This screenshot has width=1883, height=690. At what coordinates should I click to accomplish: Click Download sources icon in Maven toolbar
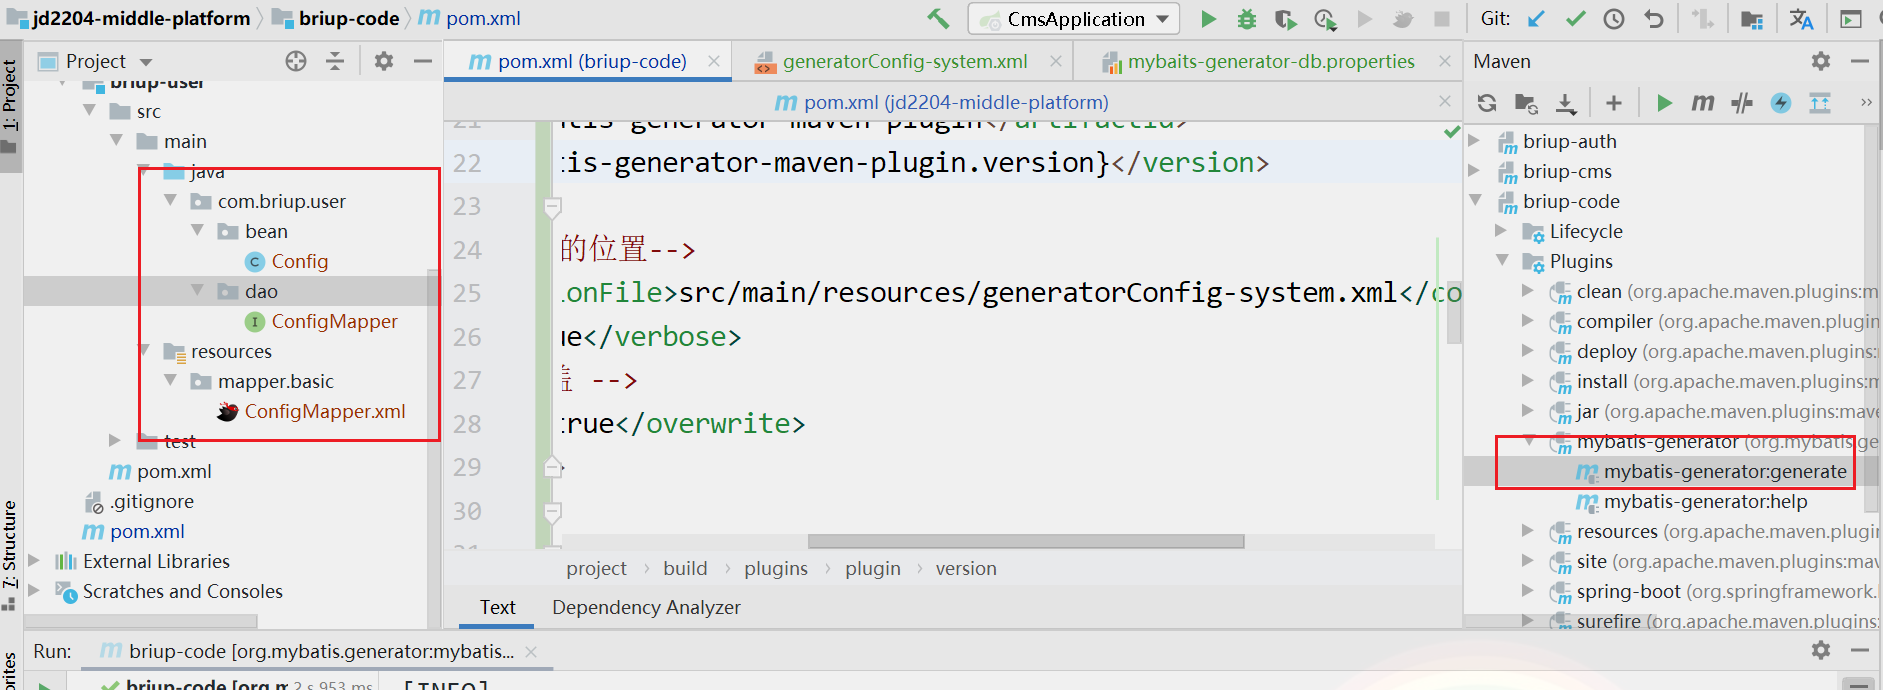tap(1566, 103)
